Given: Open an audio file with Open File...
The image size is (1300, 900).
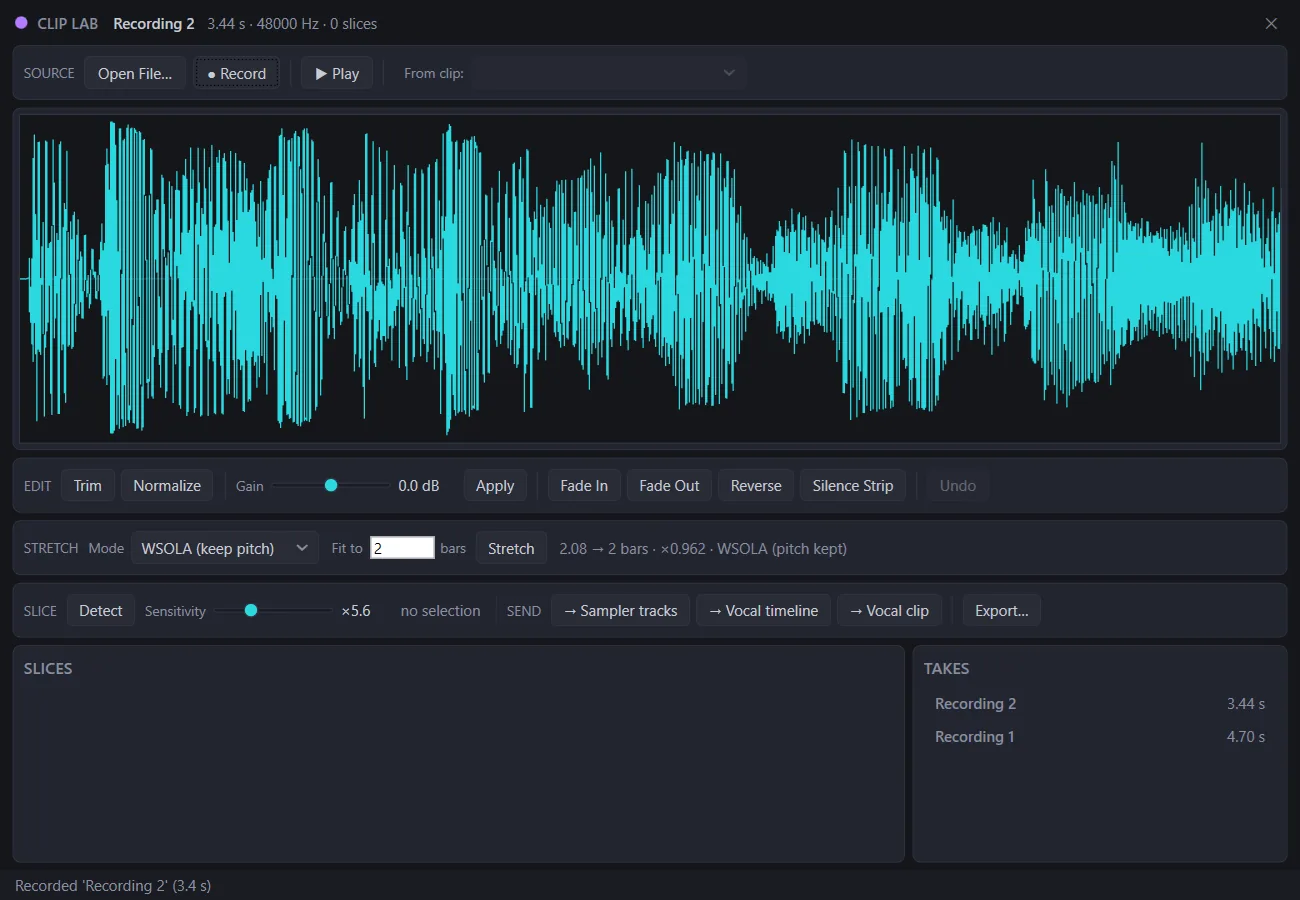Looking at the screenshot, I should (x=135, y=73).
